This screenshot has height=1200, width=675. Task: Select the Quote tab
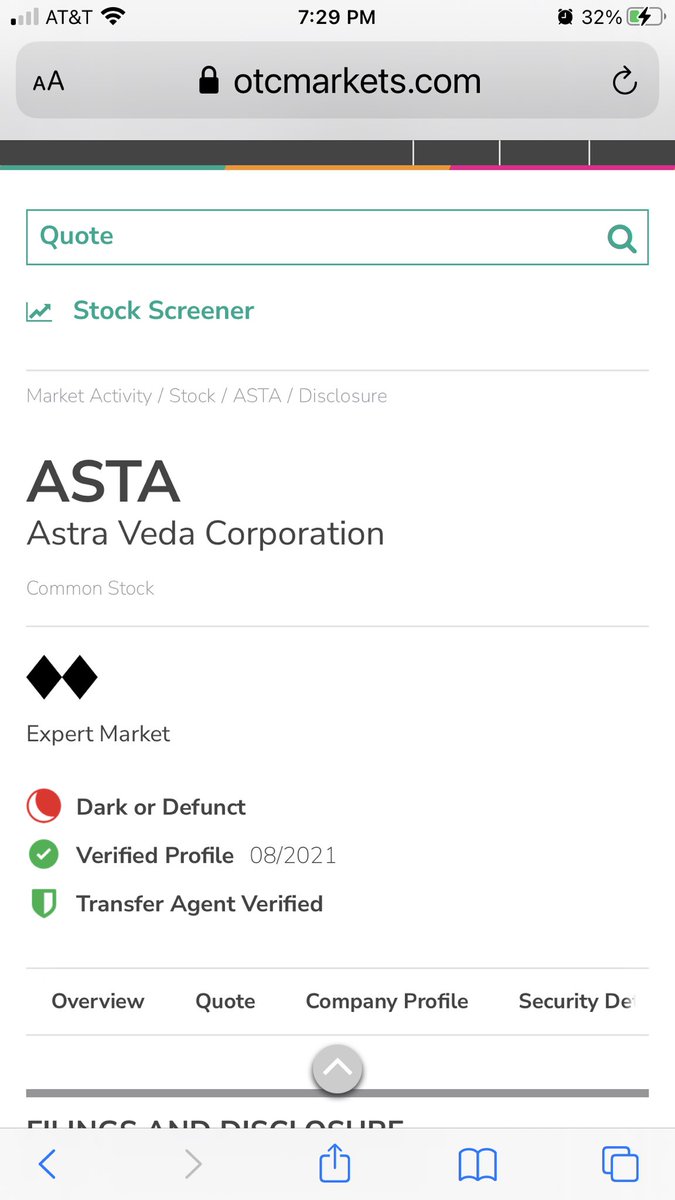pyautogui.click(x=225, y=1001)
